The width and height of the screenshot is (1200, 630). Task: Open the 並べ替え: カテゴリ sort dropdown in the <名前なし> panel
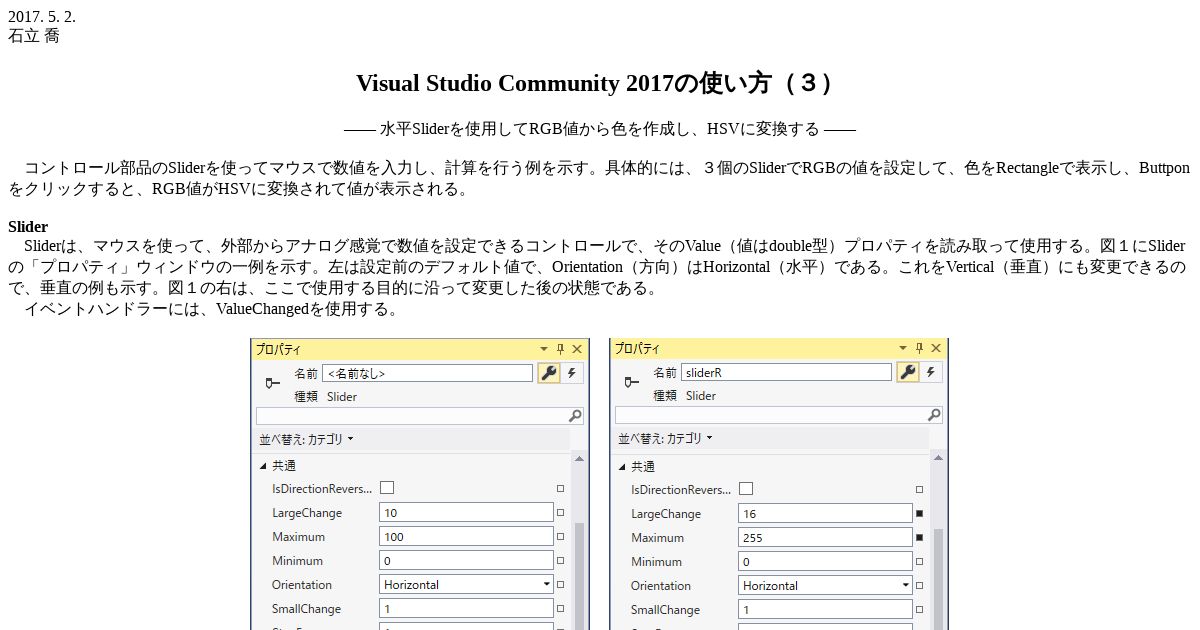point(306,439)
